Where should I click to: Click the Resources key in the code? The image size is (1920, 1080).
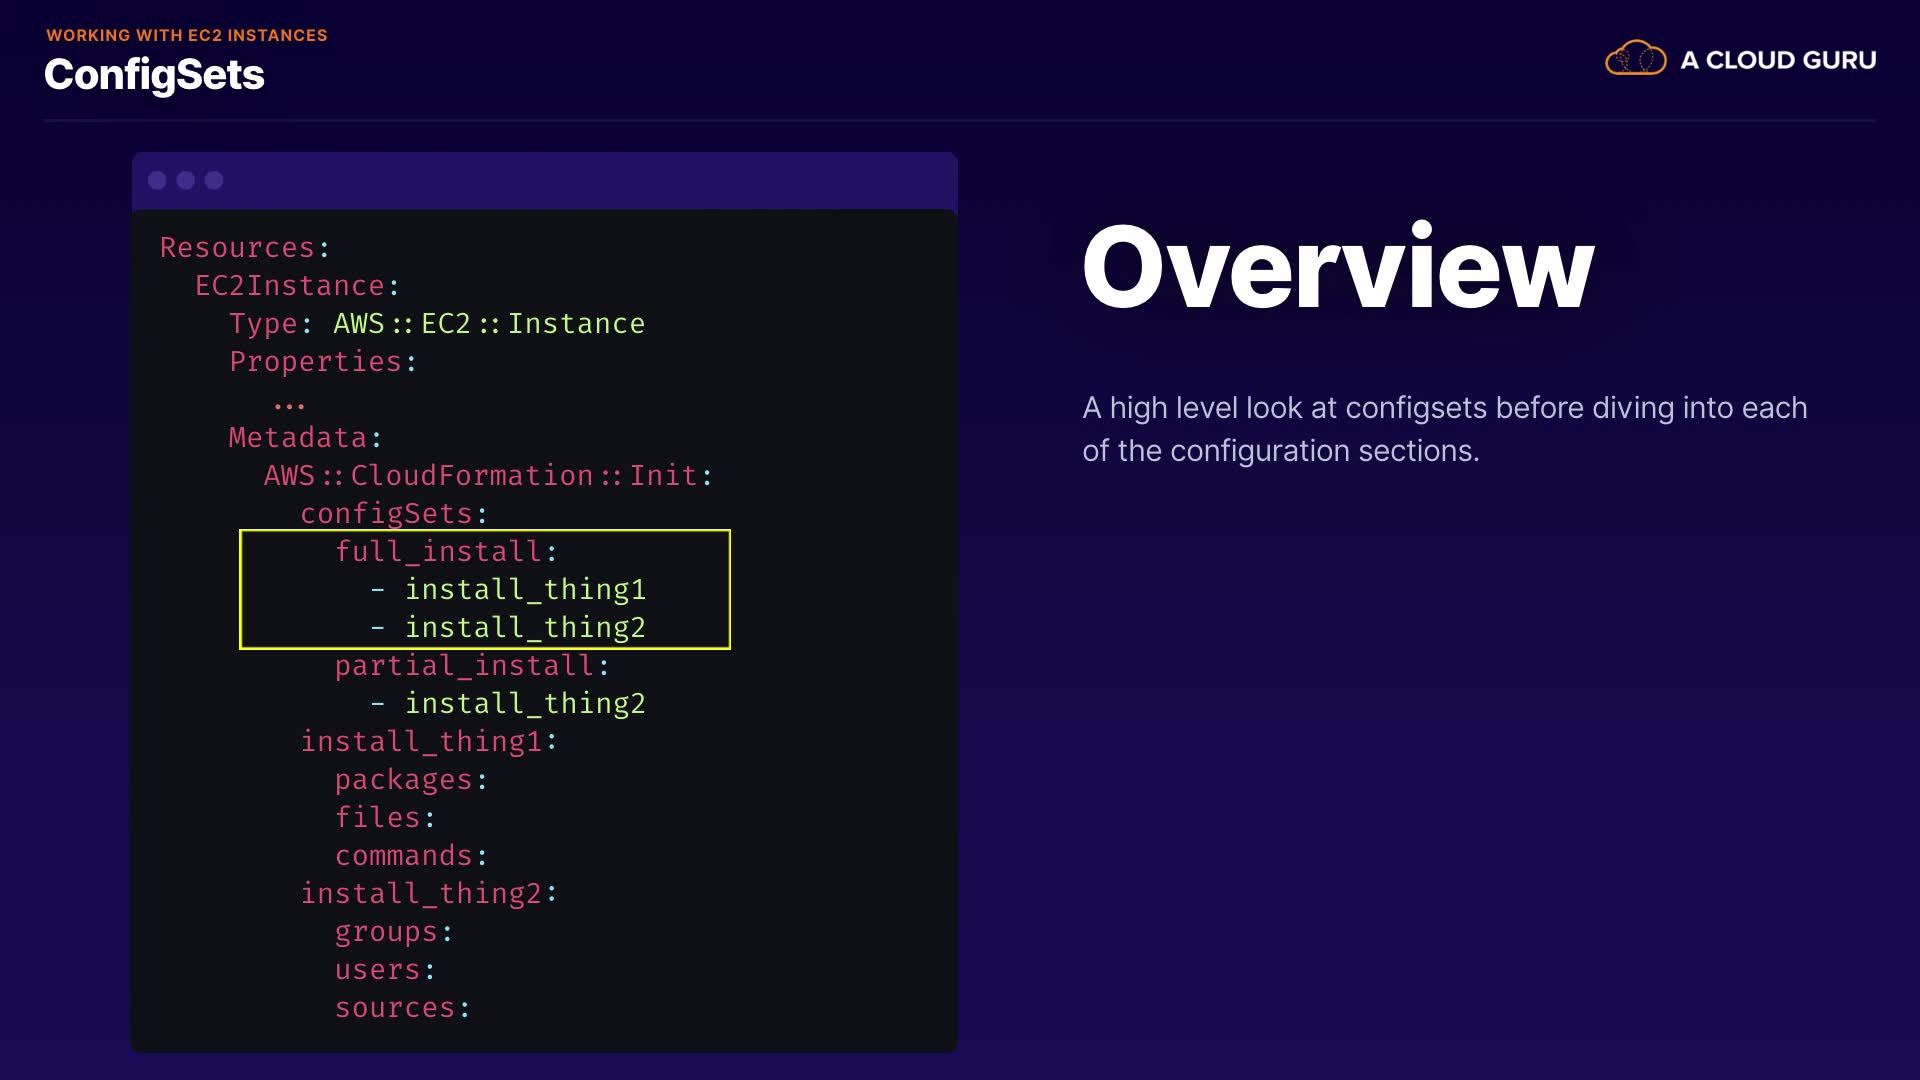coord(238,247)
